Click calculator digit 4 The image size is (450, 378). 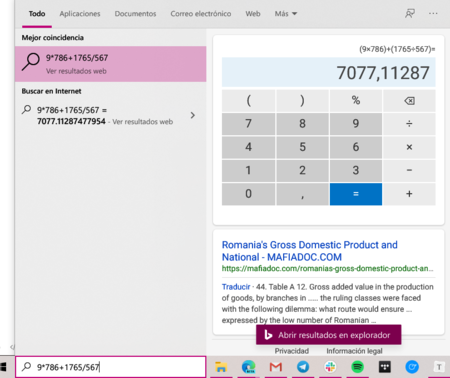pyautogui.click(x=249, y=147)
